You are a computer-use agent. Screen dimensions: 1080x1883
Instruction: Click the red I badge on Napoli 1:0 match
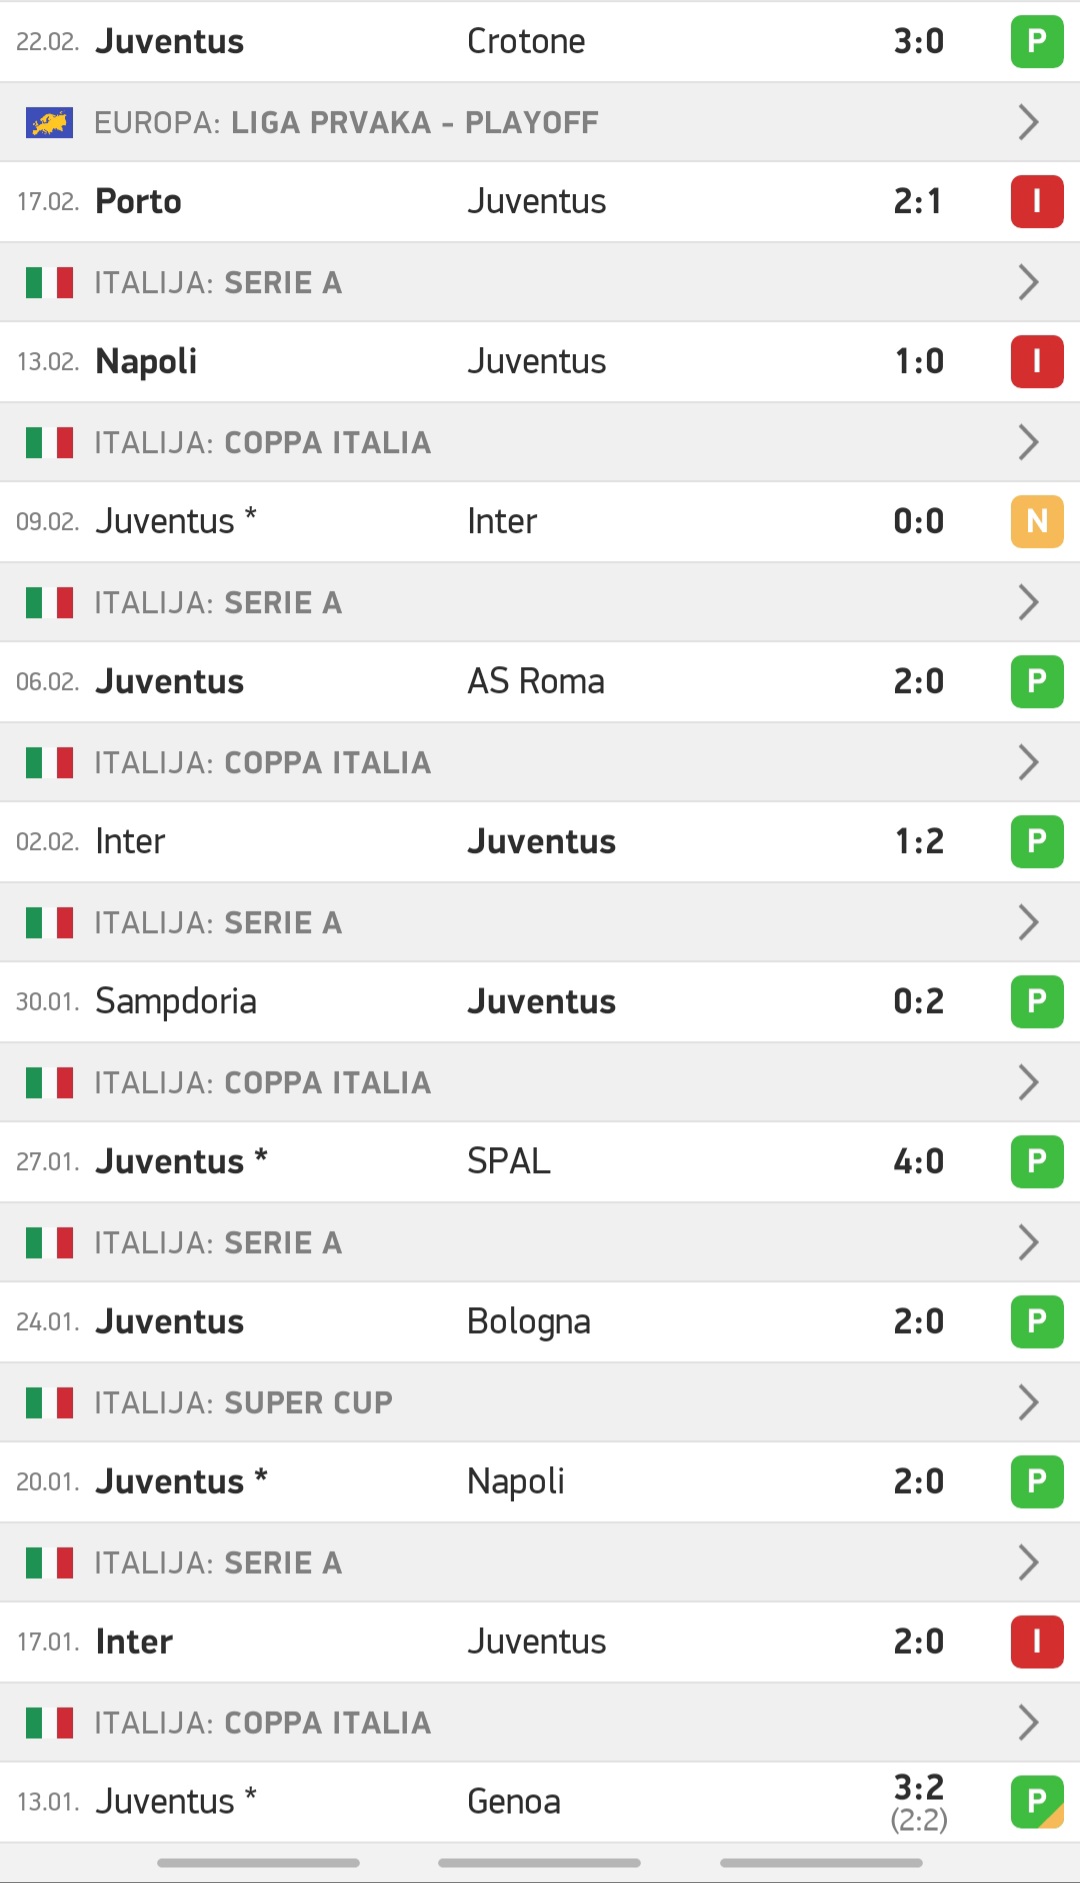1037,362
